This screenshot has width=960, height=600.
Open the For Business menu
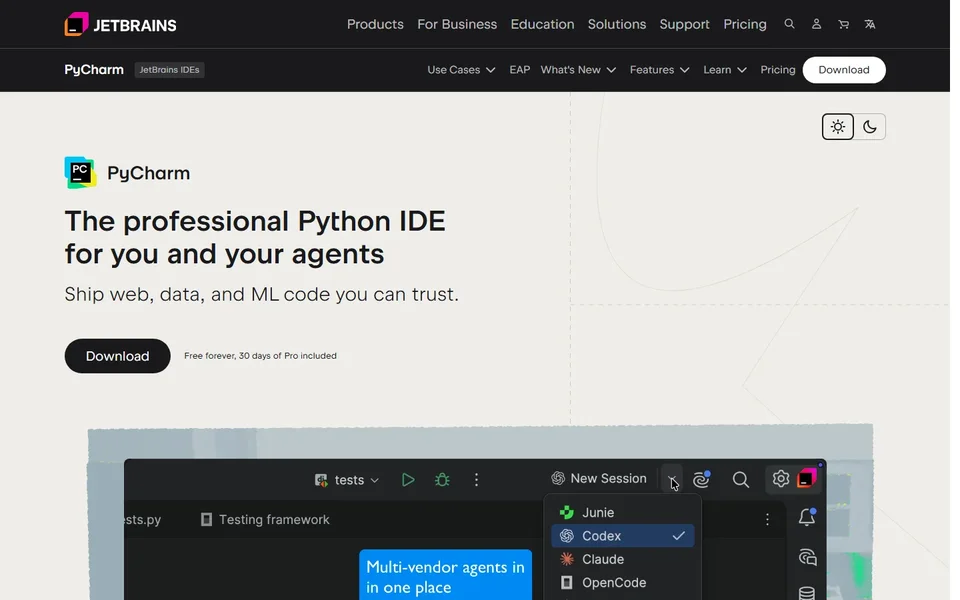click(457, 24)
